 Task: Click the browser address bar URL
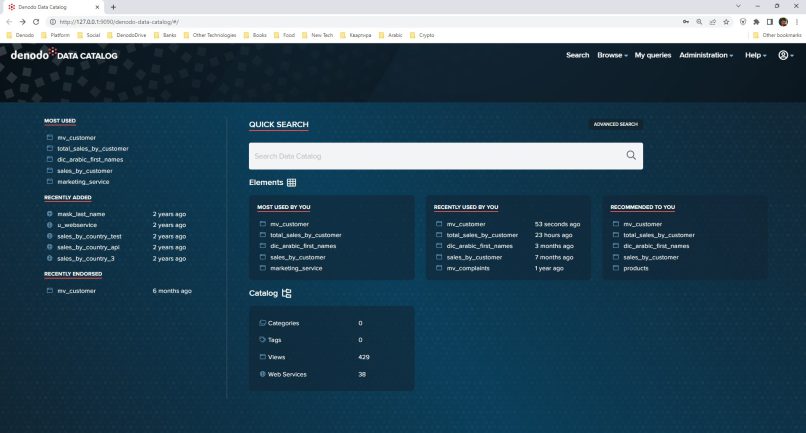119,22
